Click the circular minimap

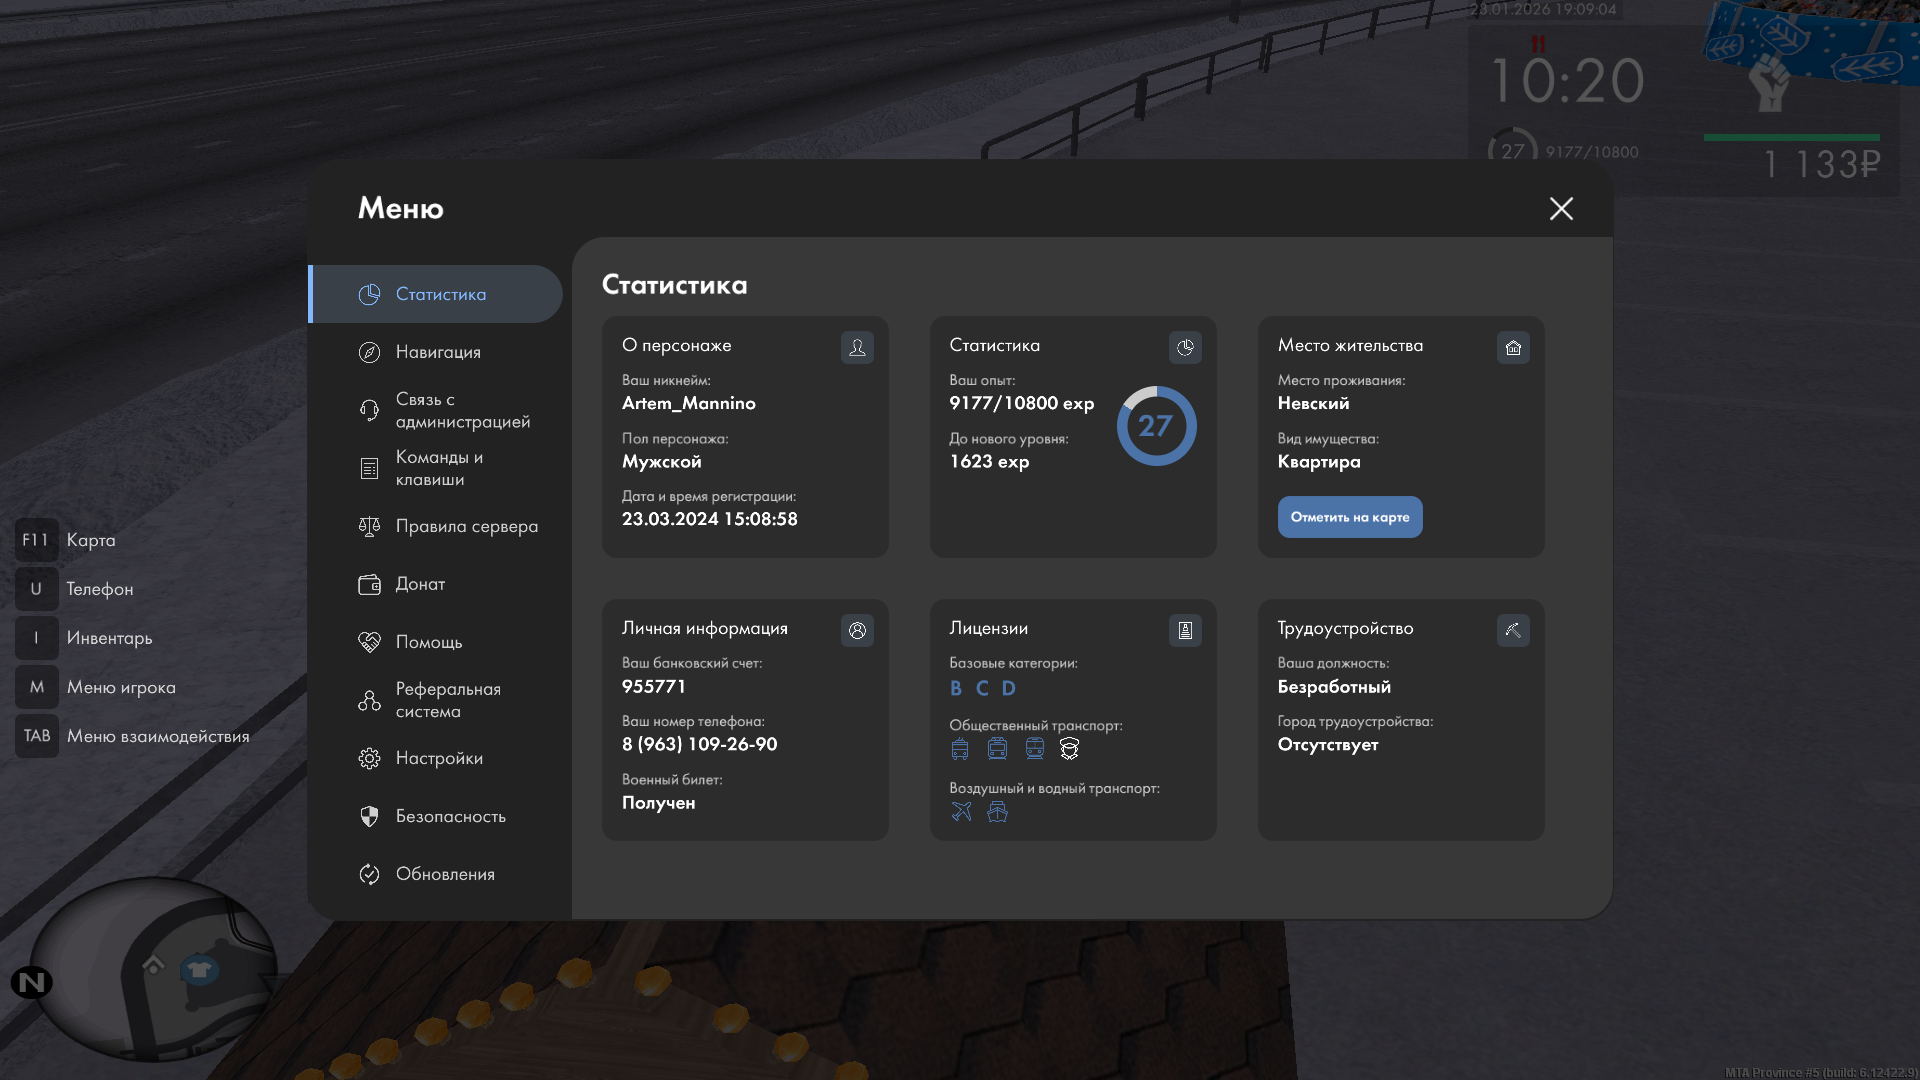pyautogui.click(x=155, y=970)
